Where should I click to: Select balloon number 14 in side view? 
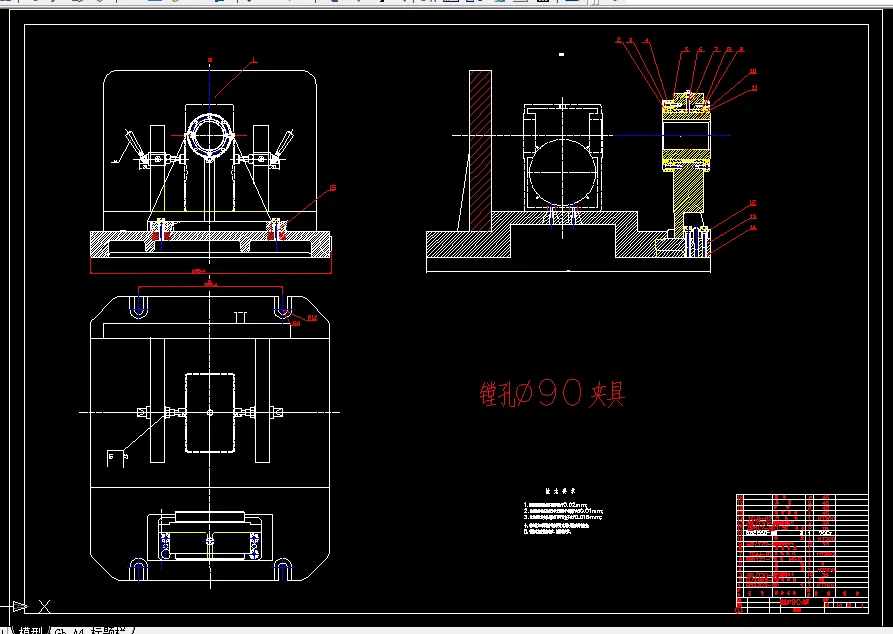pyautogui.click(x=753, y=227)
